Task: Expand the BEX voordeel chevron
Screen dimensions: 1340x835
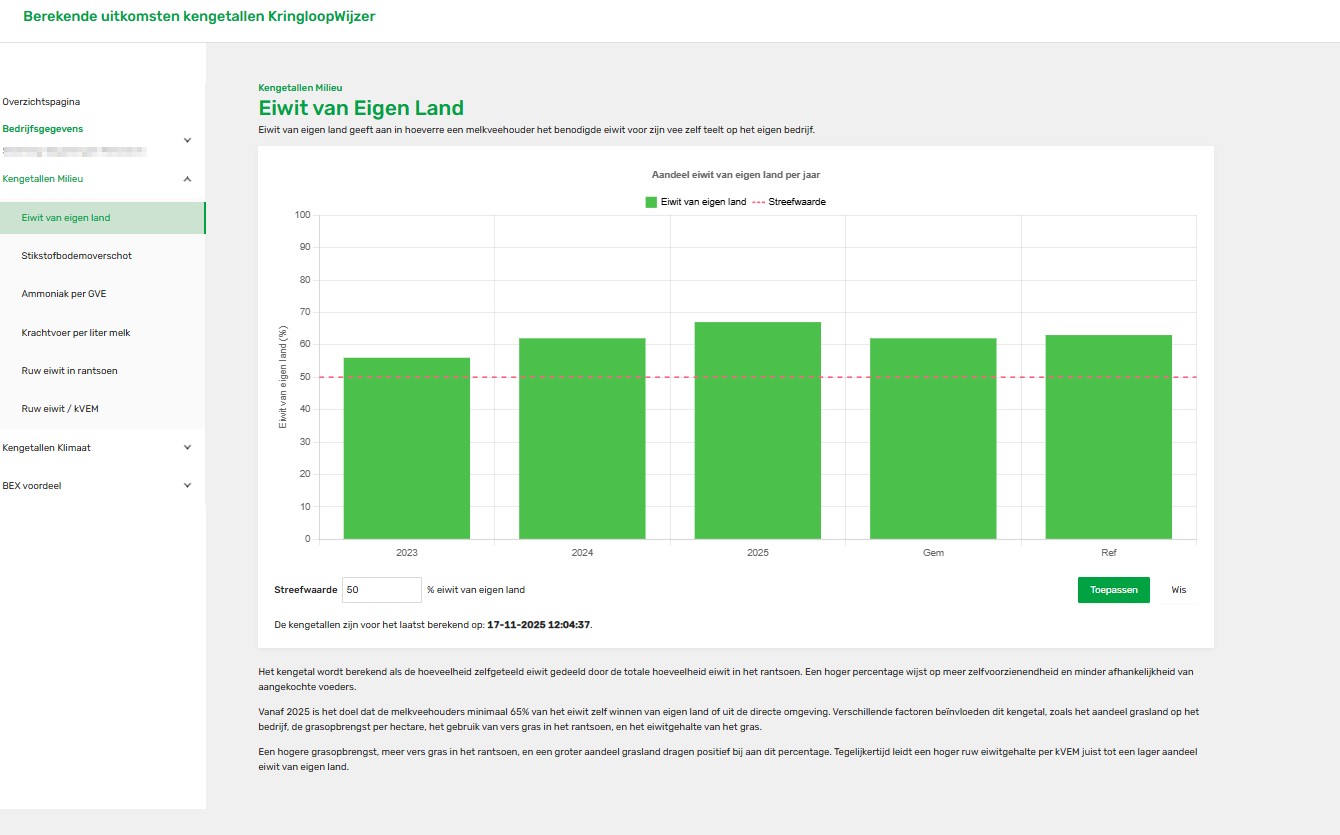Action: click(x=187, y=485)
